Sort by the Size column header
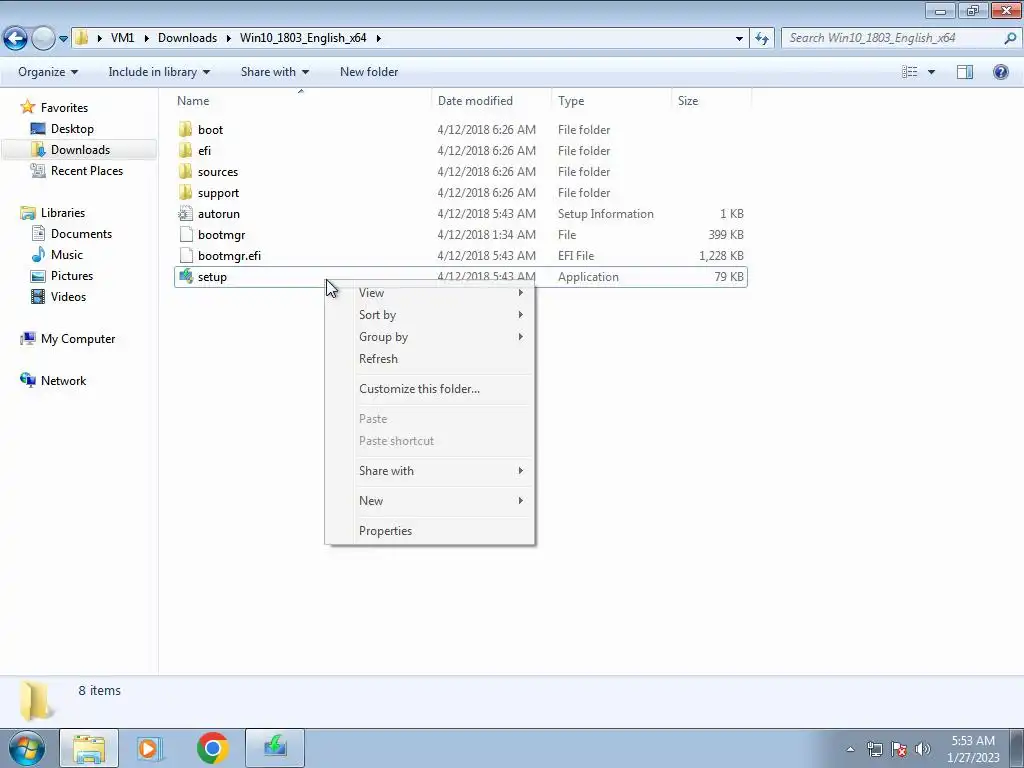The height and width of the screenshot is (768, 1024). tap(688, 101)
